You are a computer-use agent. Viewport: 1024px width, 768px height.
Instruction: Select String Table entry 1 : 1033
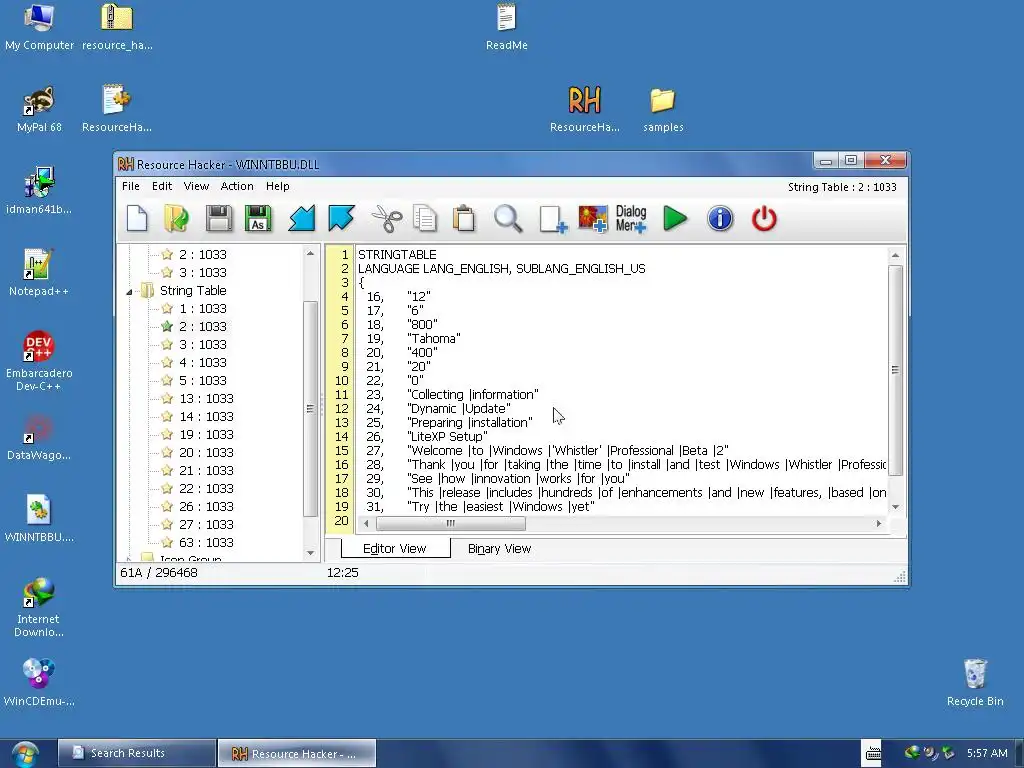[x=202, y=308]
